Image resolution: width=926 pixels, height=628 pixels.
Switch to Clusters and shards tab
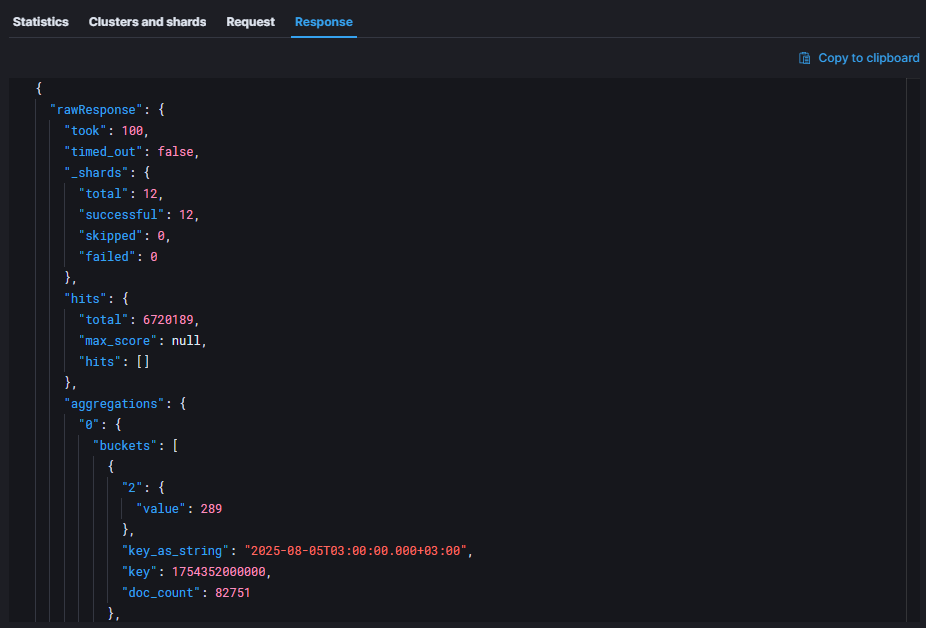[x=147, y=22]
